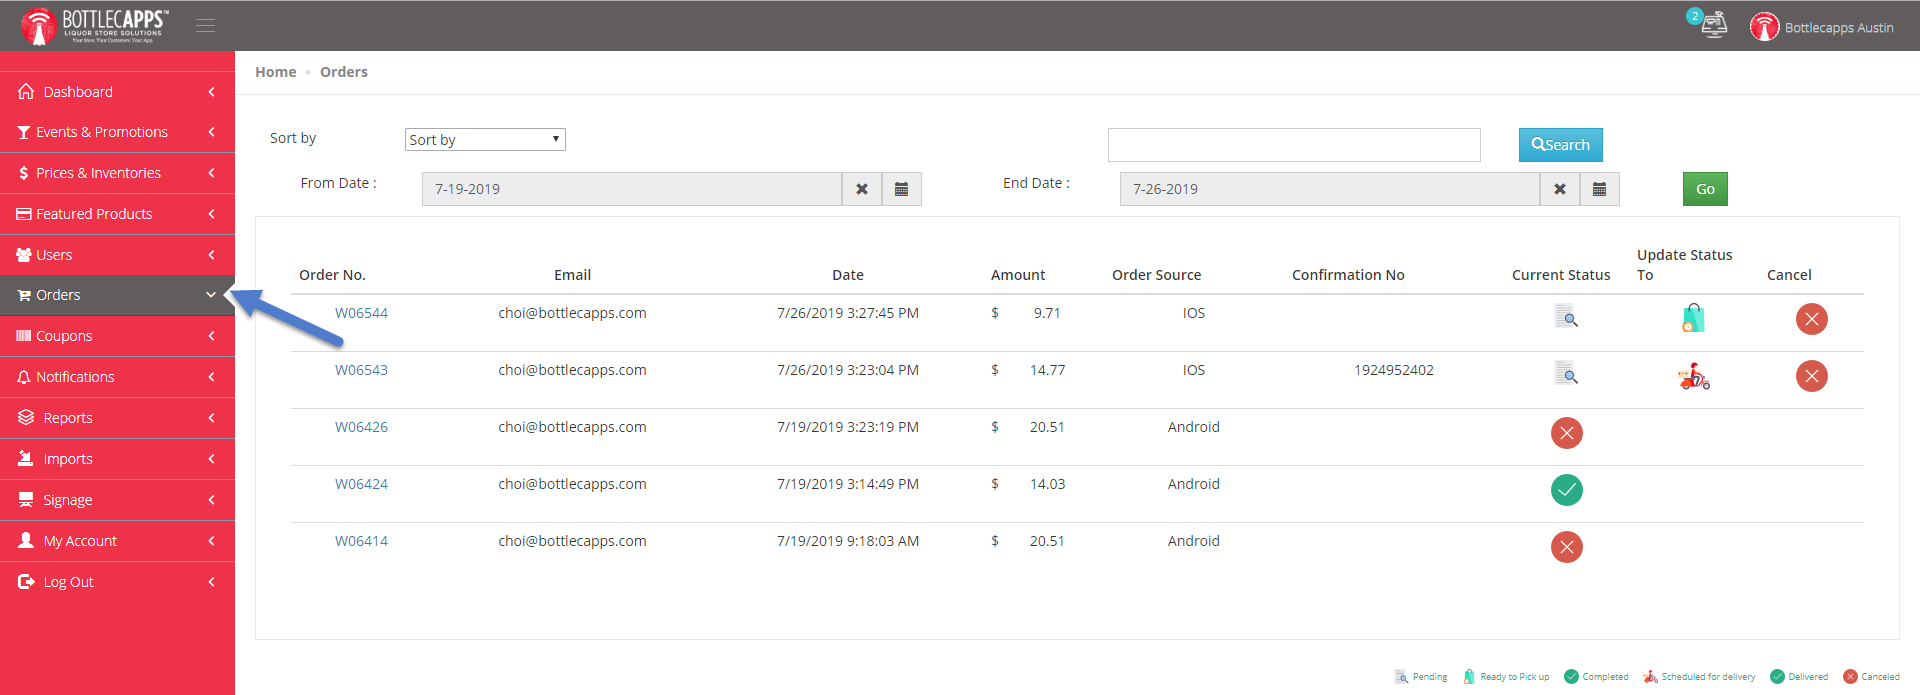The image size is (1920, 695).
Task: Select Log Out in the sidebar
Action: [117, 582]
